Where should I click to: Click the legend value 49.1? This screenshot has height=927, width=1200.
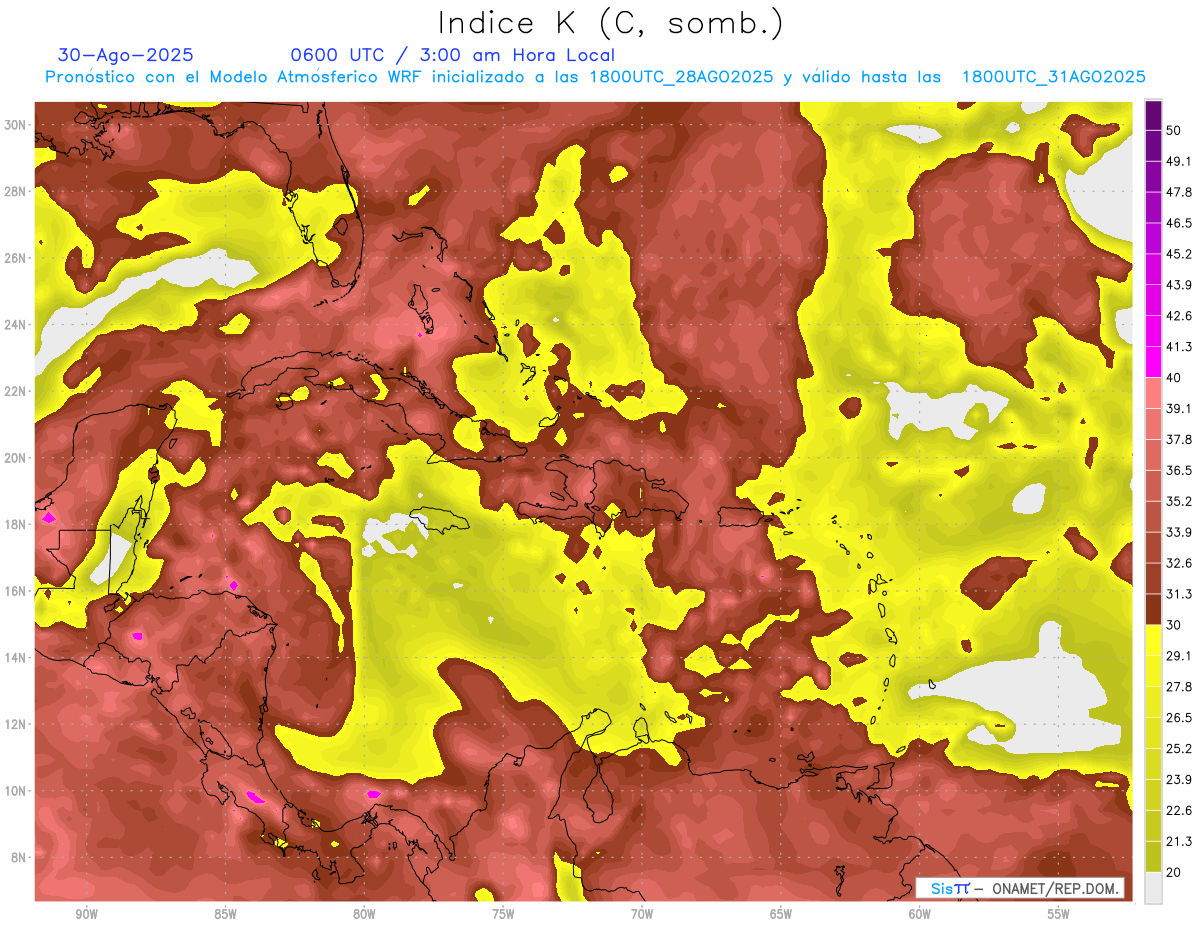1178,161
